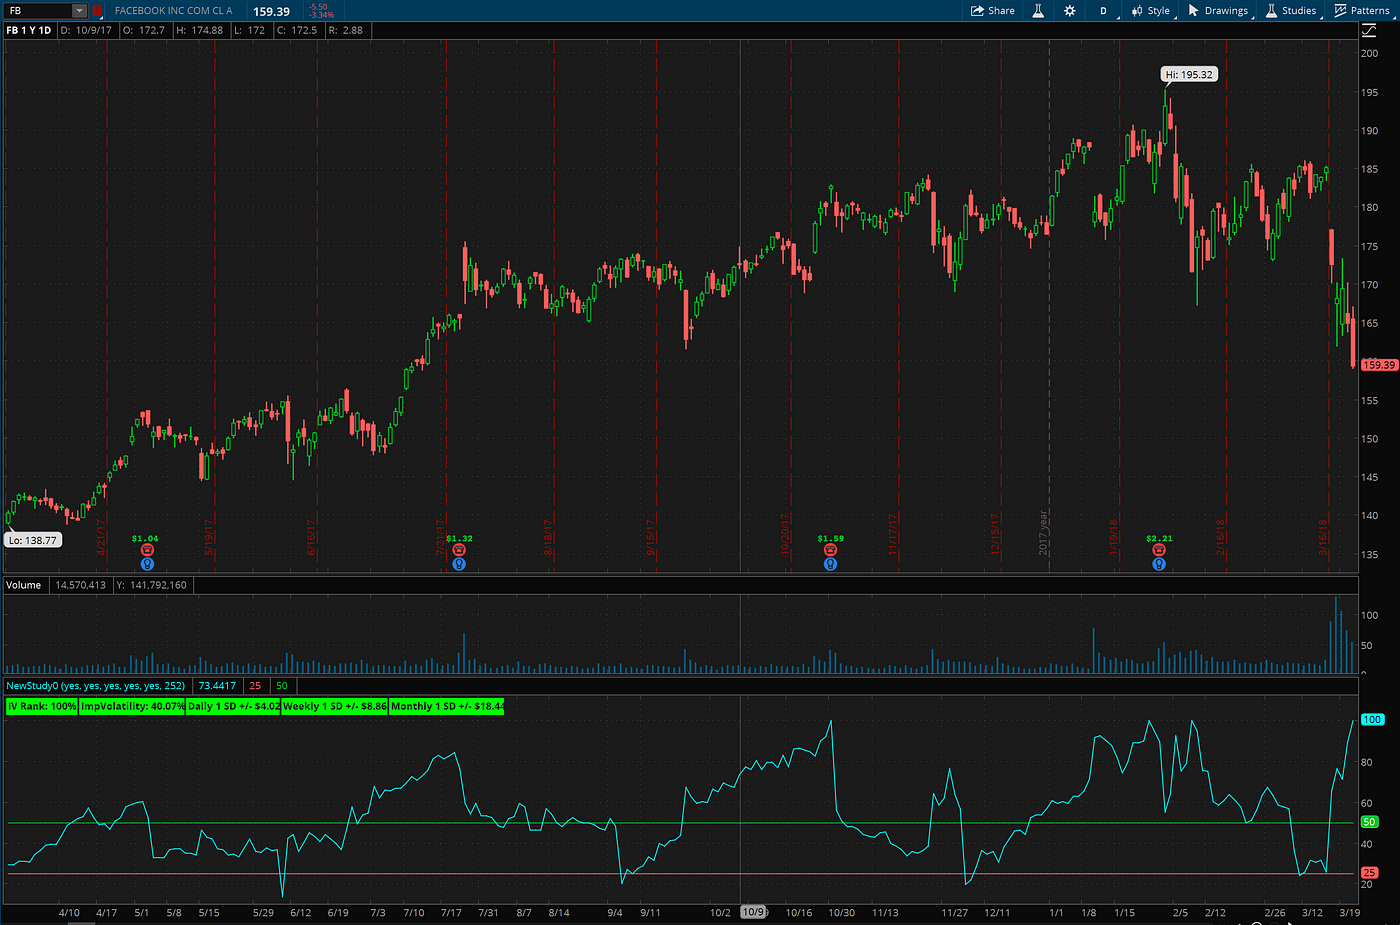Select the highlighted 10/9 date on the time axis
Viewport: 1400px width, 925px height.
pyautogui.click(x=753, y=912)
